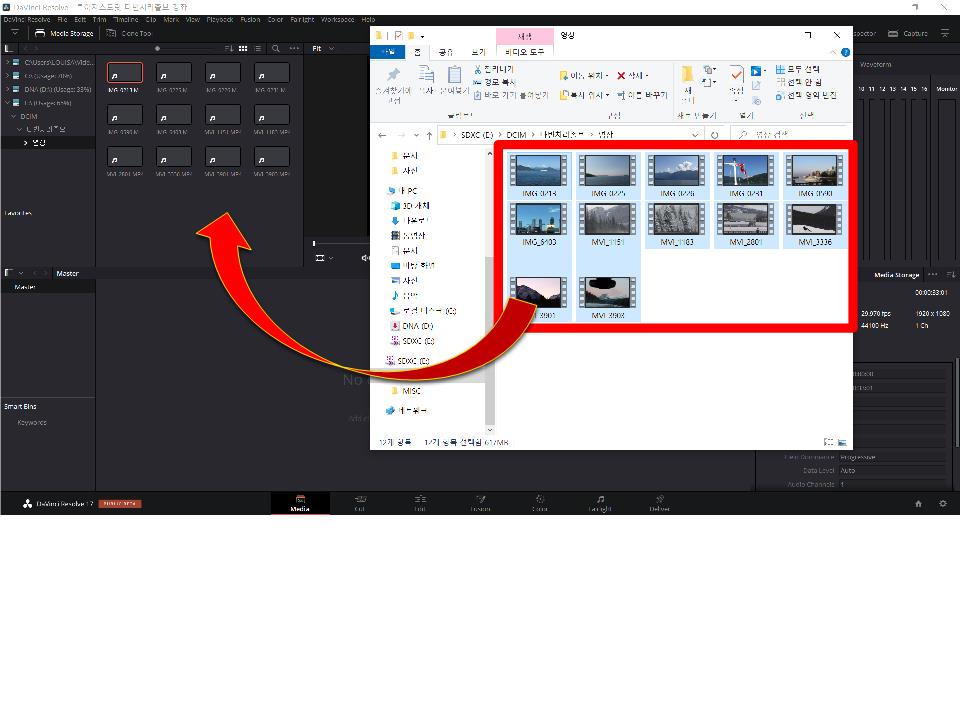Click Move to button in Explorer ribbon
960x720 pixels.
(584, 75)
